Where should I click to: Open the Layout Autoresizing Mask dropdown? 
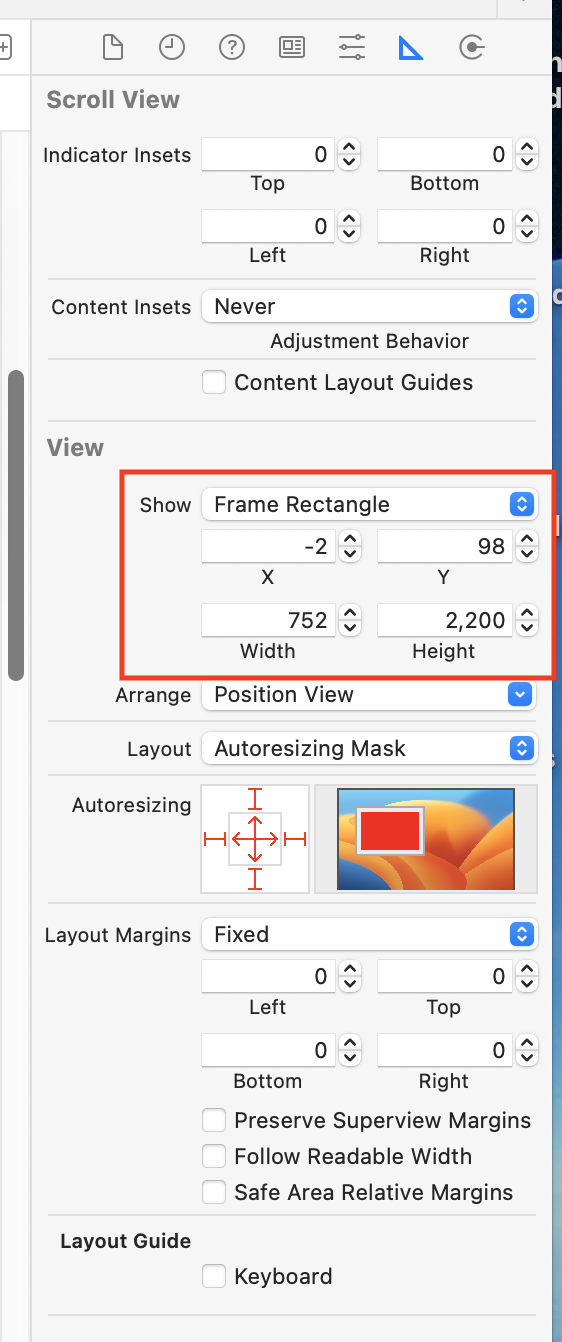click(x=369, y=748)
